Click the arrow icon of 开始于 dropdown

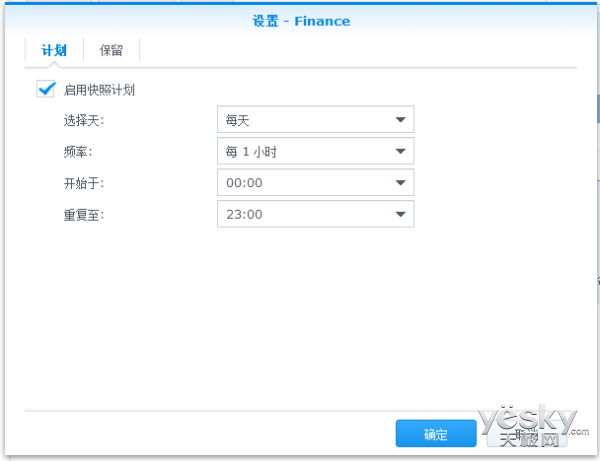400,182
